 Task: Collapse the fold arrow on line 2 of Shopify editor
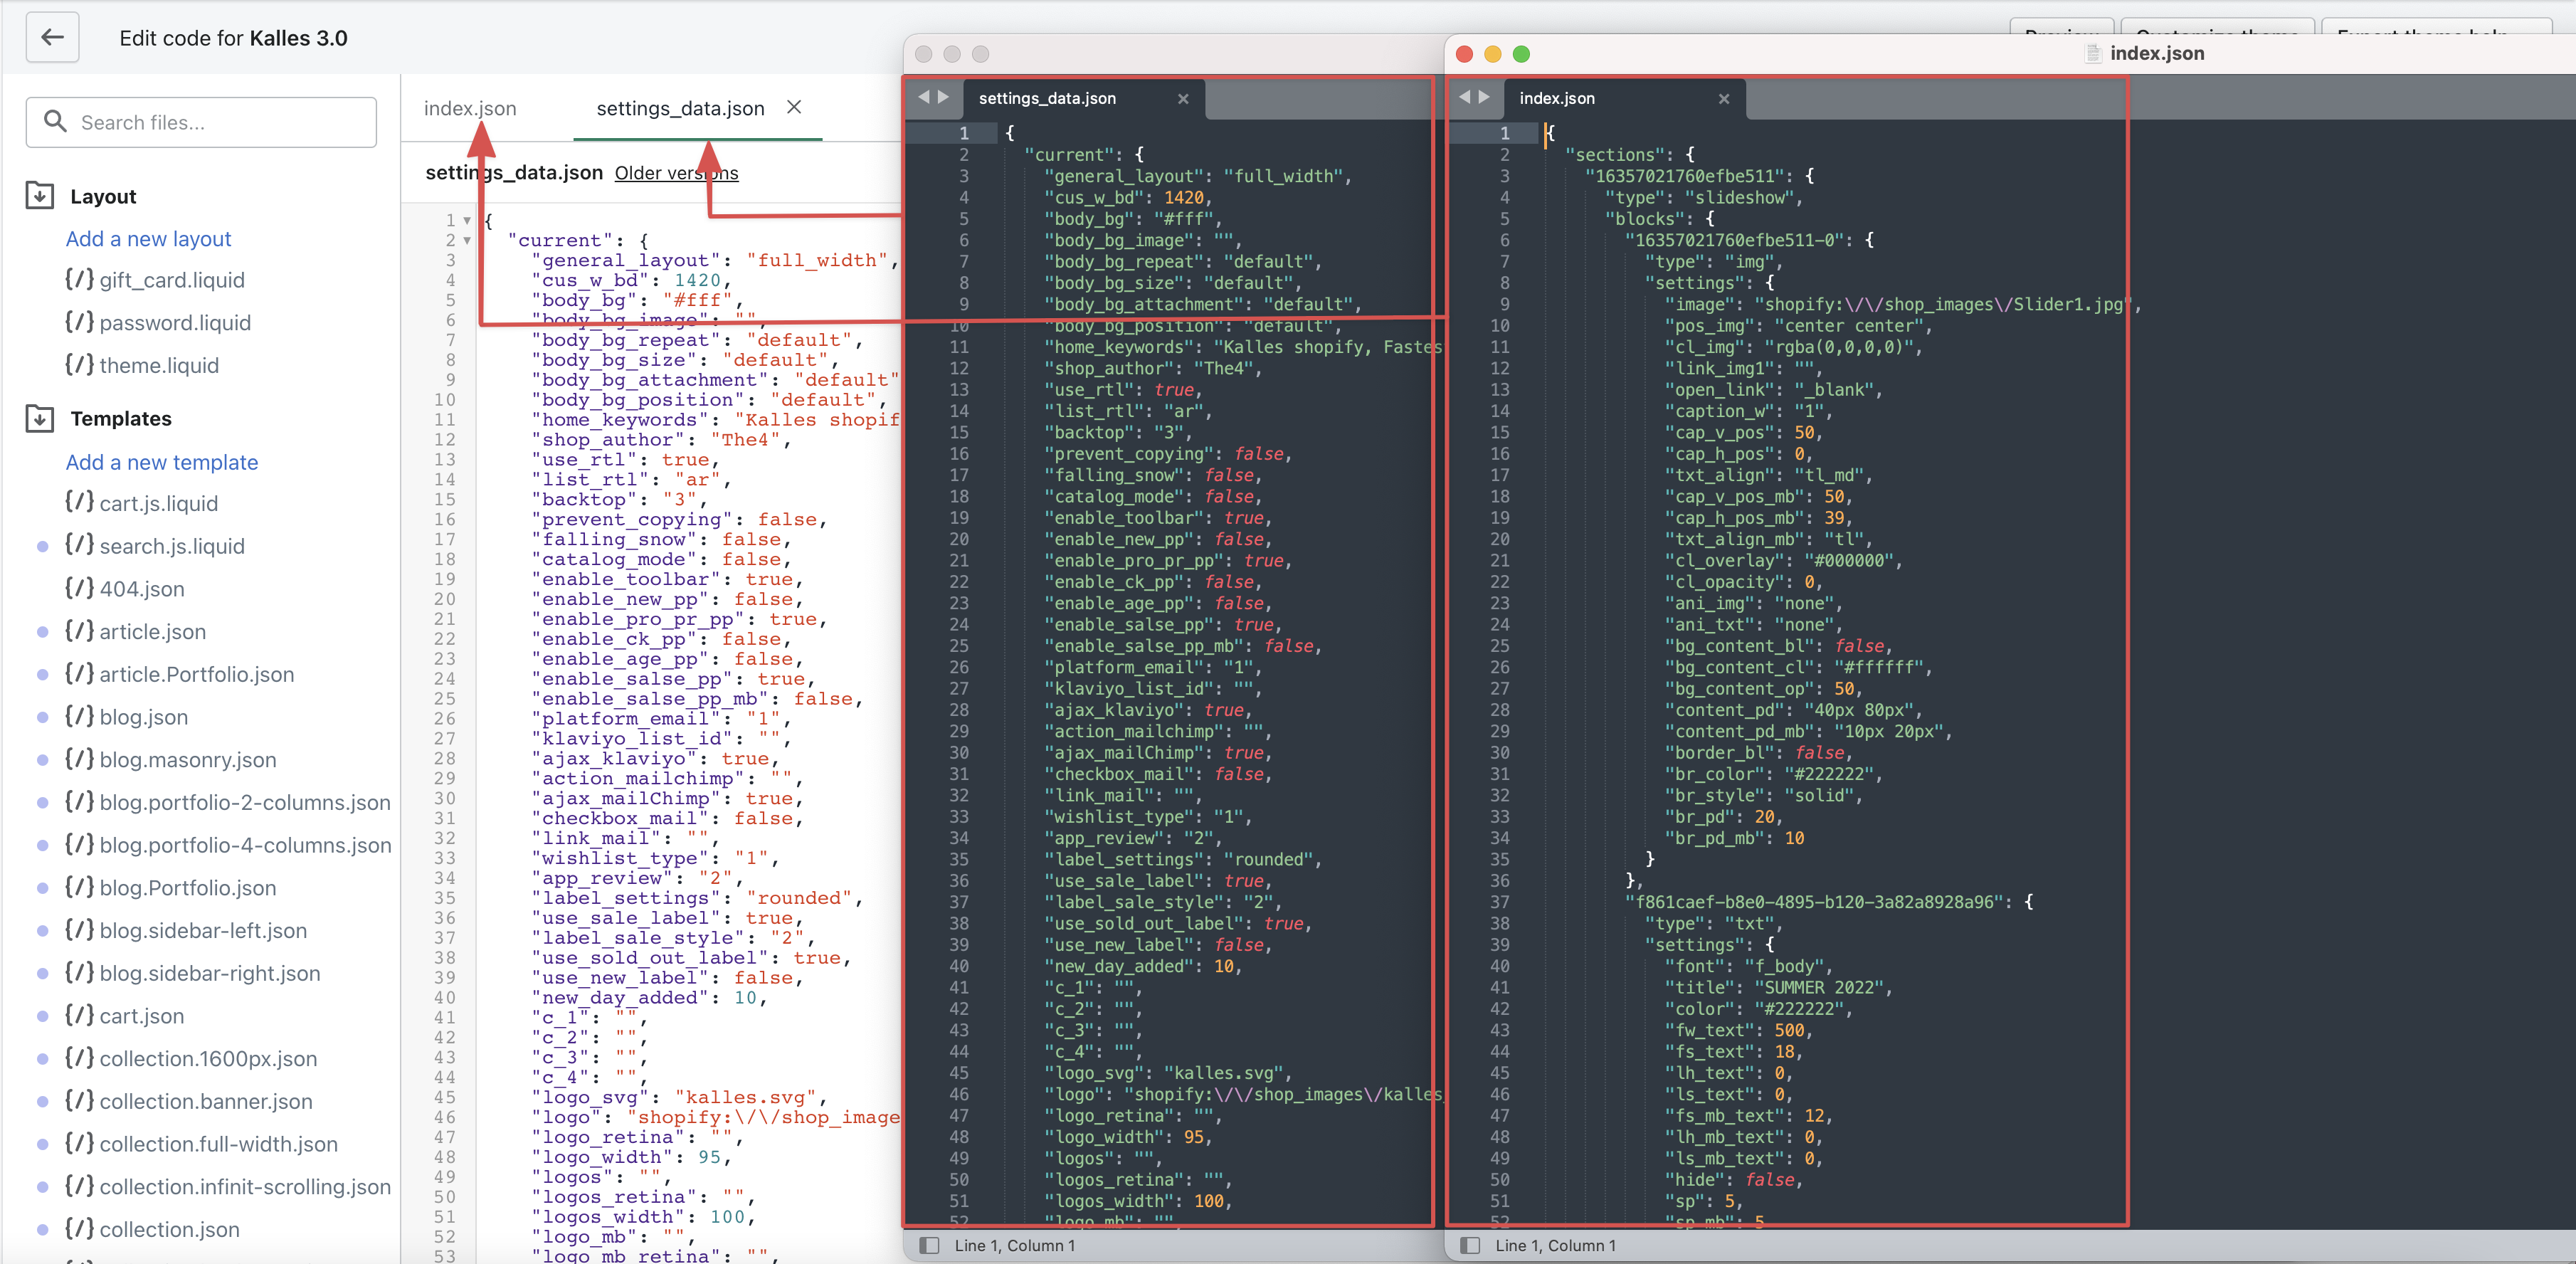coord(467,240)
